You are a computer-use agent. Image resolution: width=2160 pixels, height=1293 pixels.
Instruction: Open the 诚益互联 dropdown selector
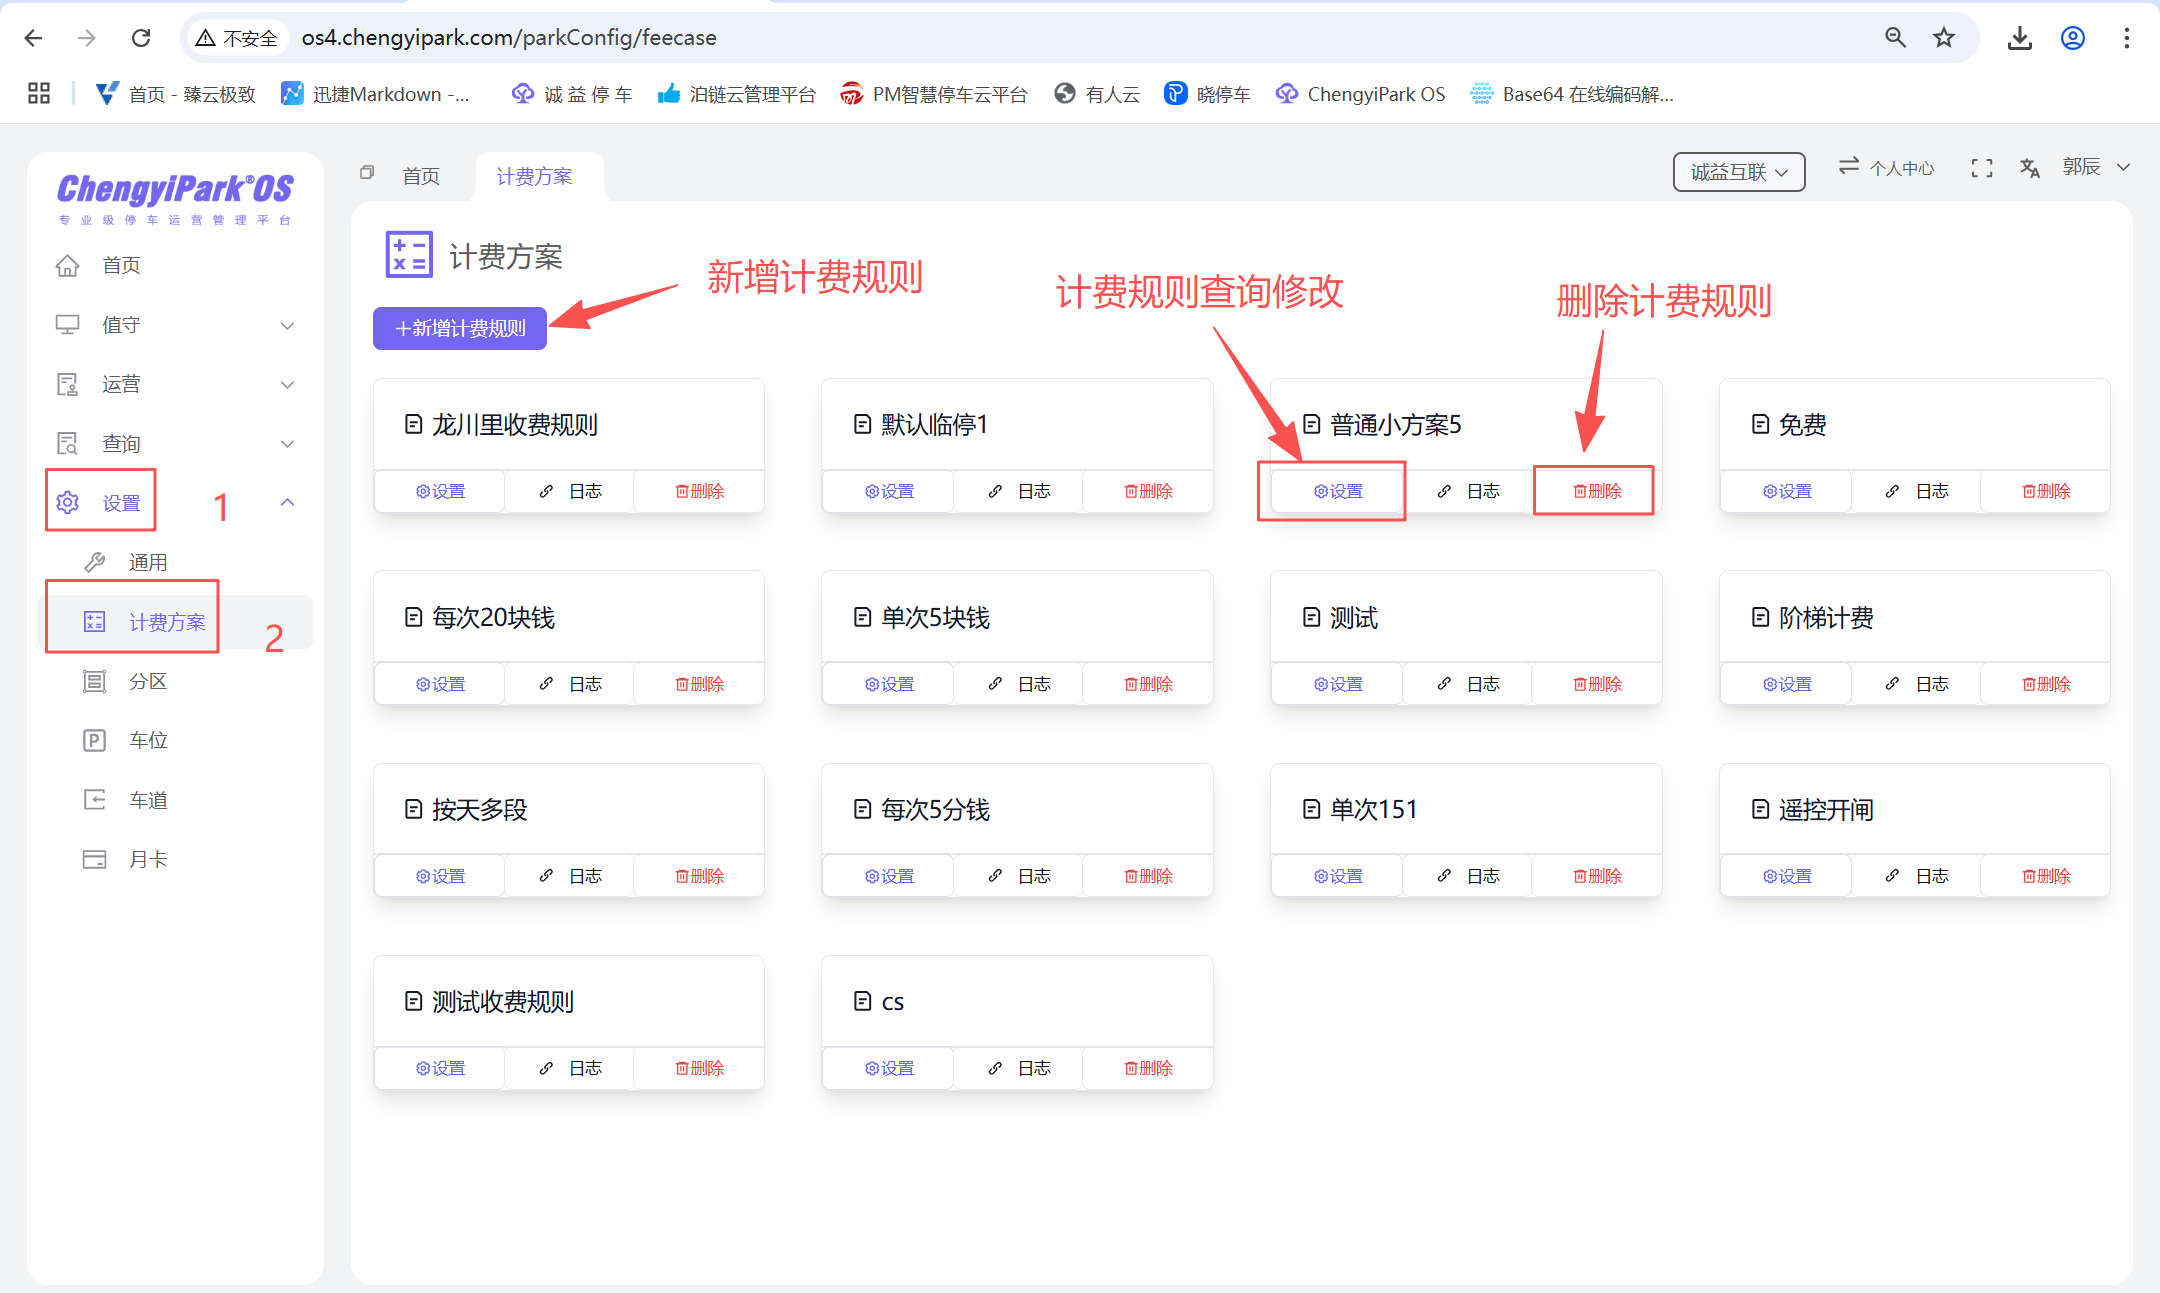1739,171
